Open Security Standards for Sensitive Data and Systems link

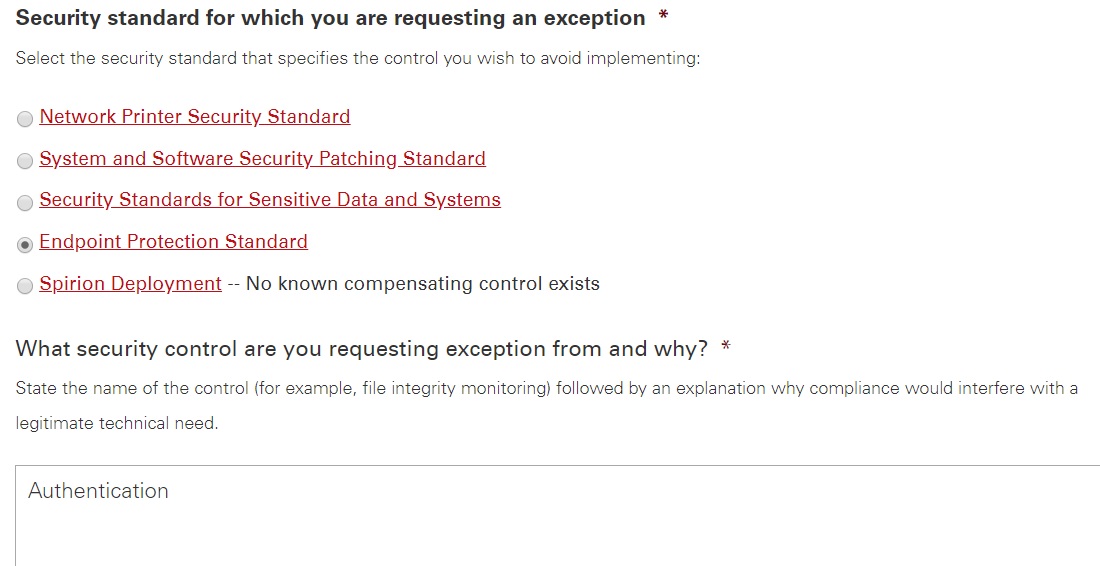(270, 200)
